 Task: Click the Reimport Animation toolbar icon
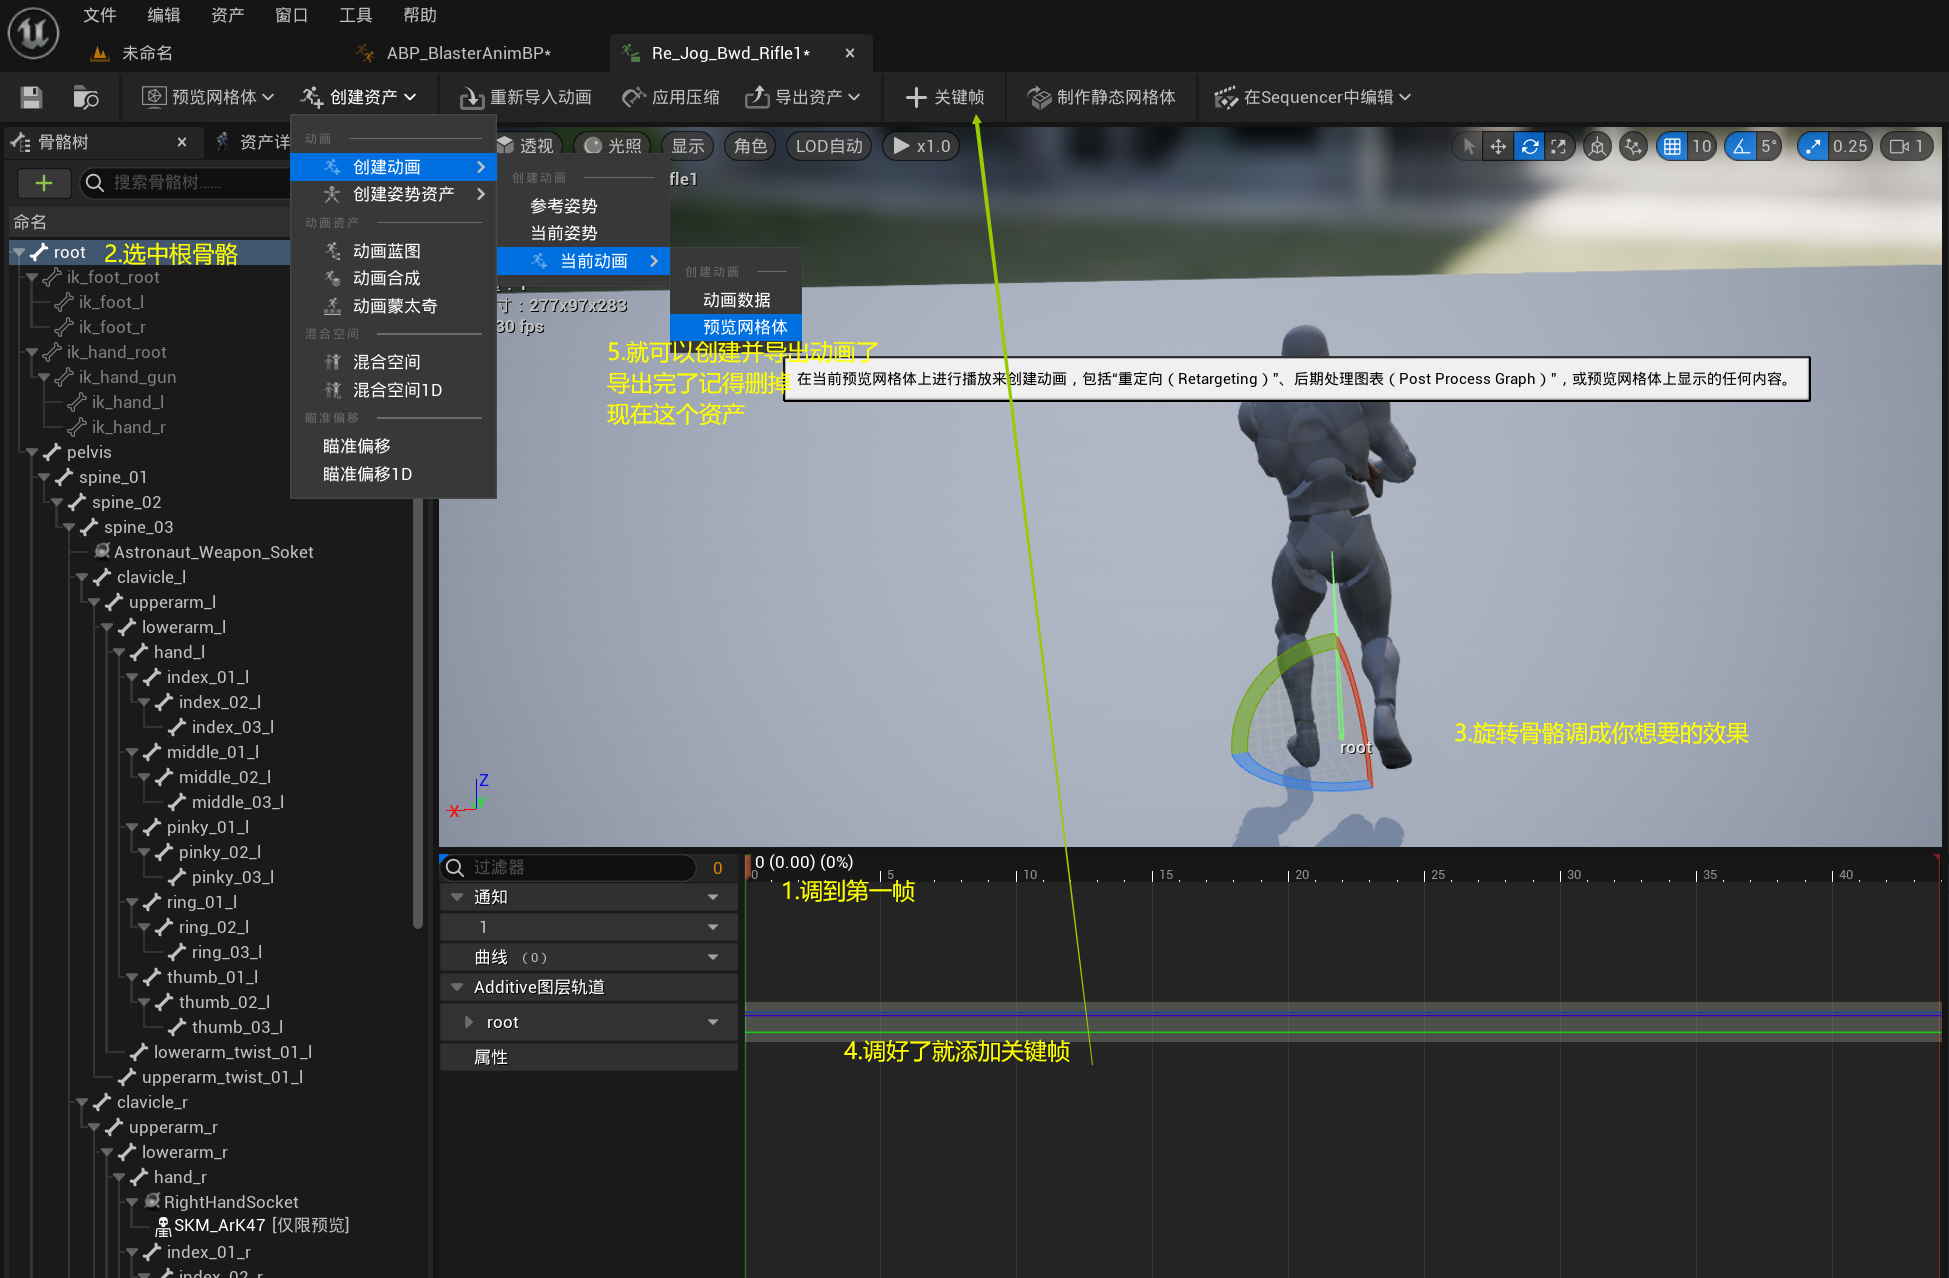coord(471,97)
